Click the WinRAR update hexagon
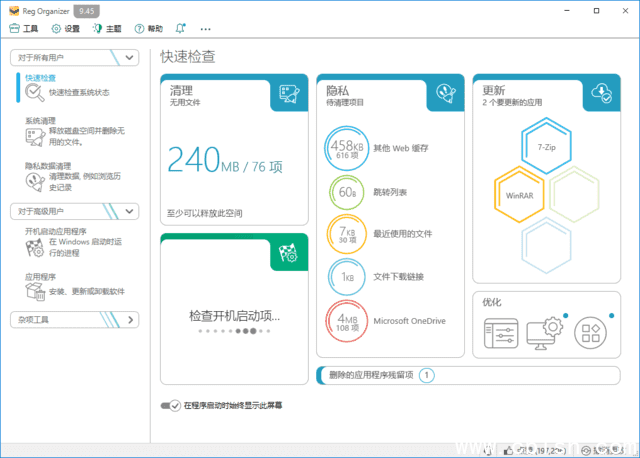The image size is (640, 458). pos(519,195)
